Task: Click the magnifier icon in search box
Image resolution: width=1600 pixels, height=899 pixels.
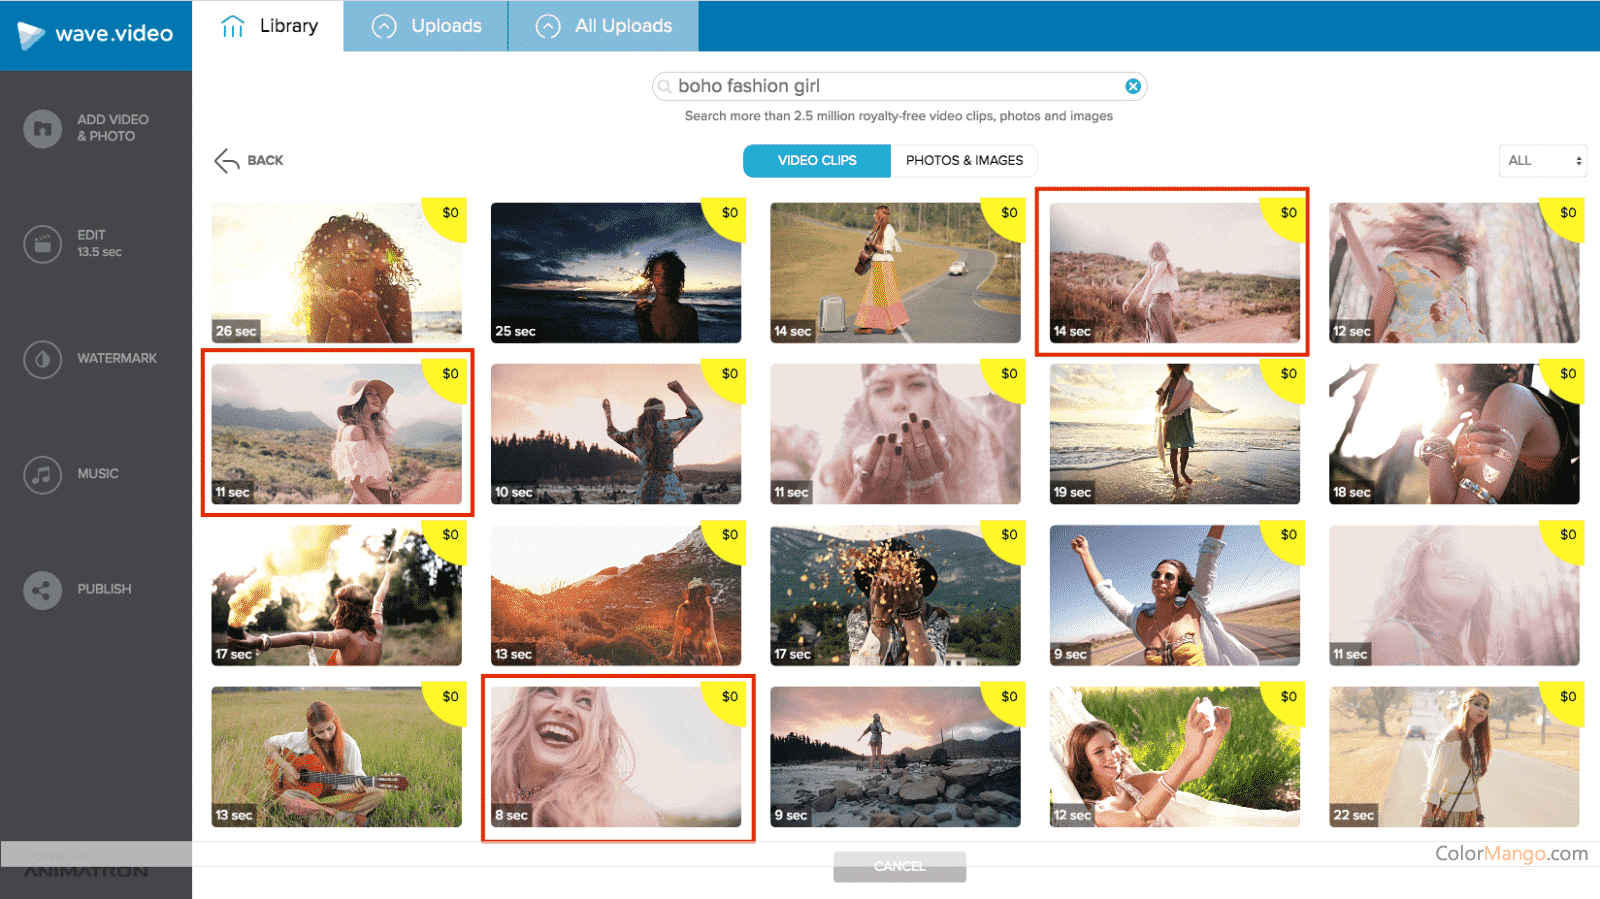Action: [665, 87]
